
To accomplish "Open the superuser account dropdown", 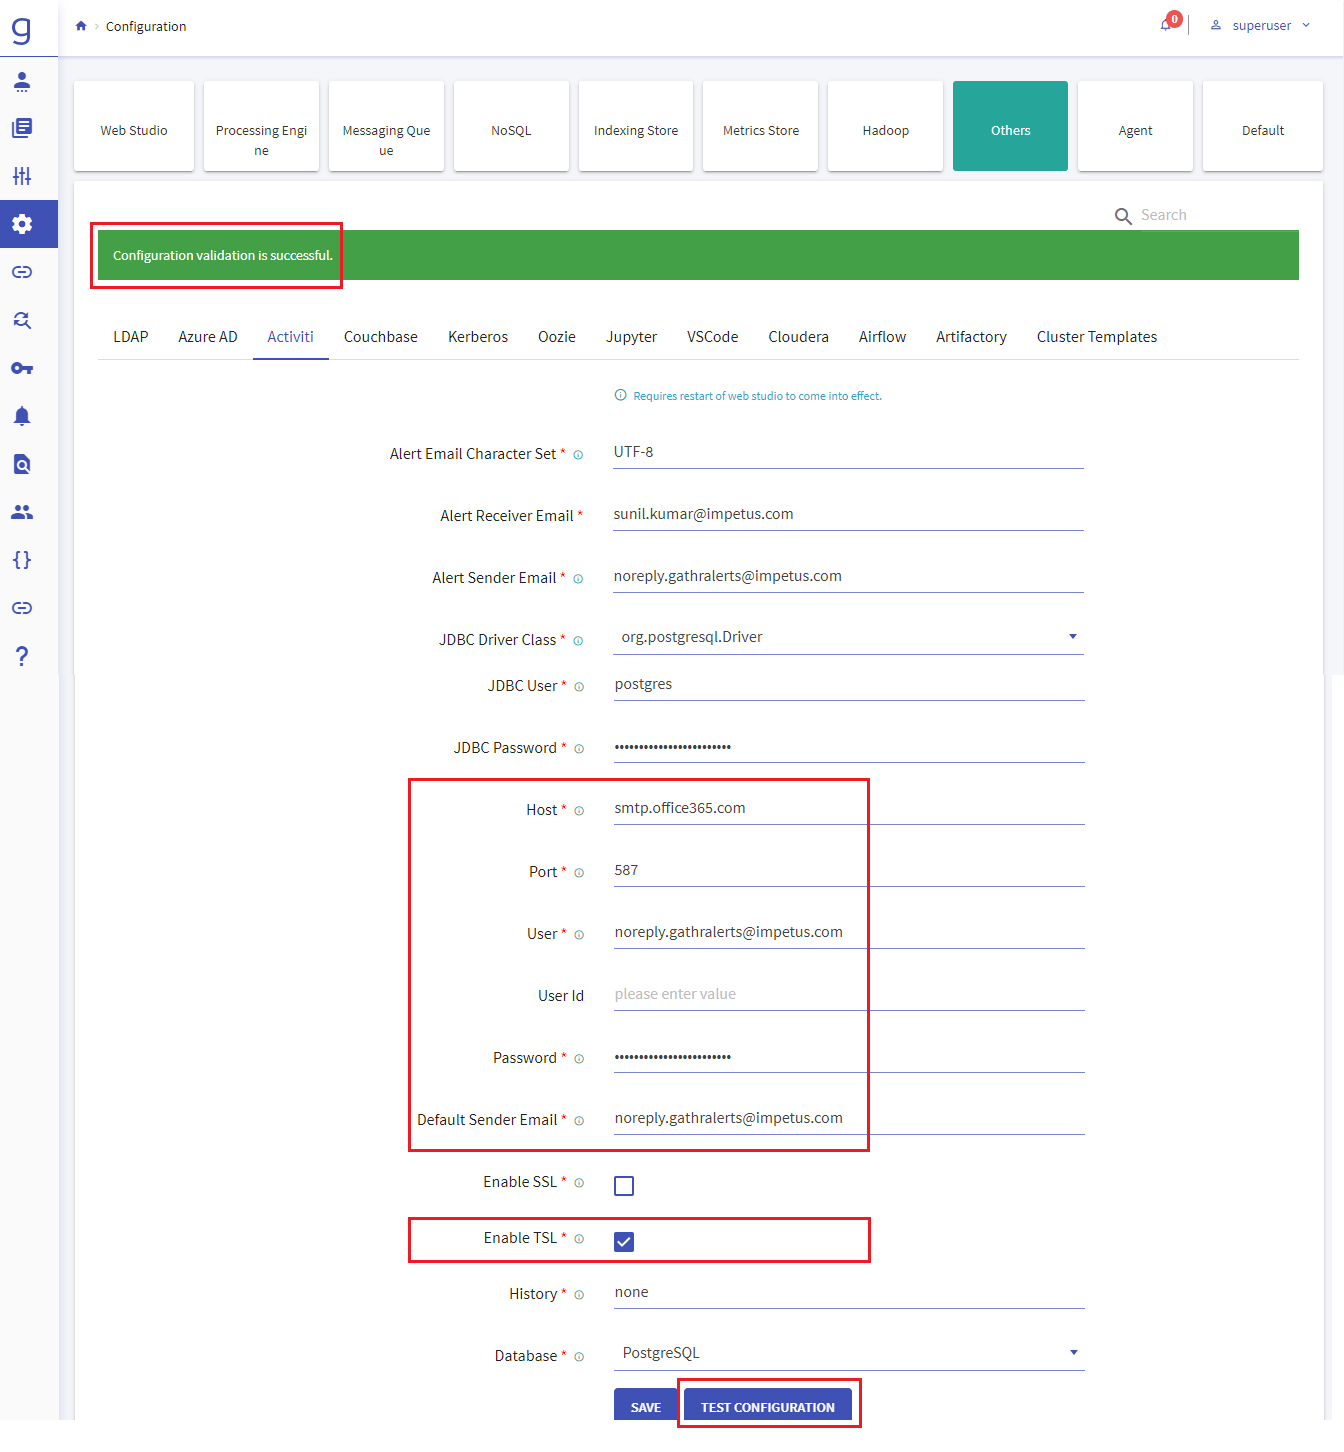I will point(1262,25).
